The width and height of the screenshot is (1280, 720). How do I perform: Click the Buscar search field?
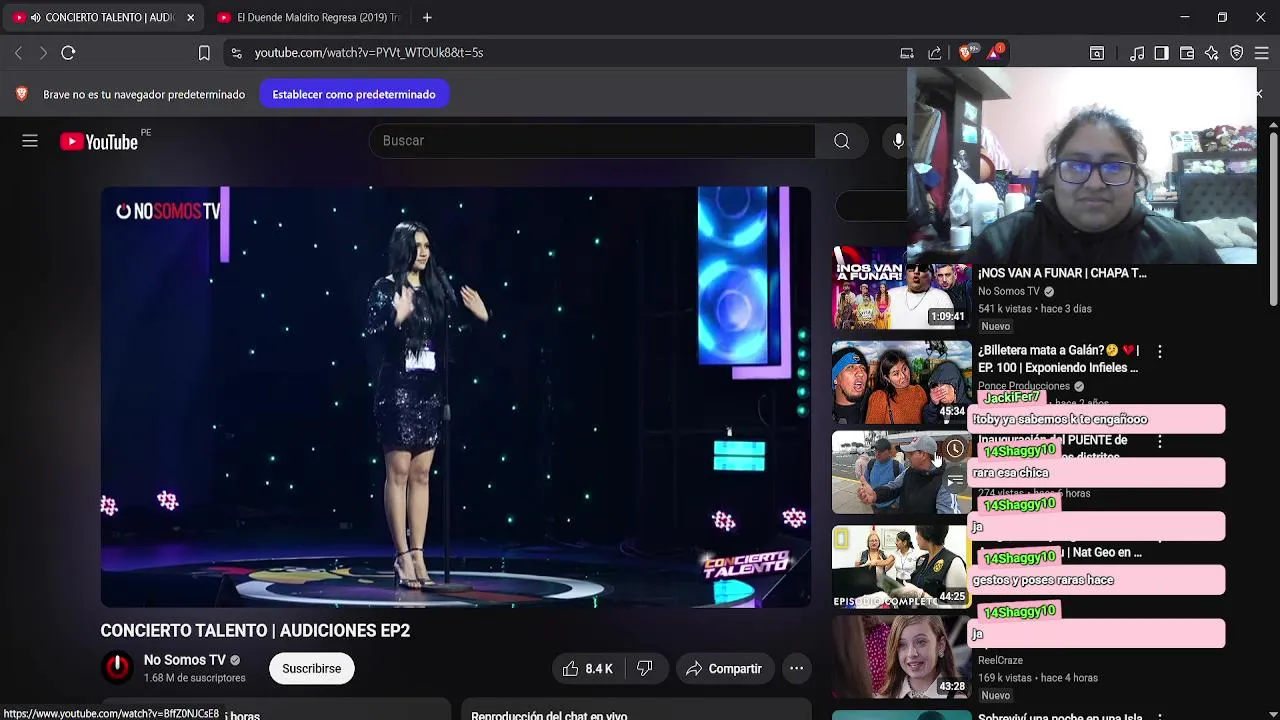click(592, 141)
